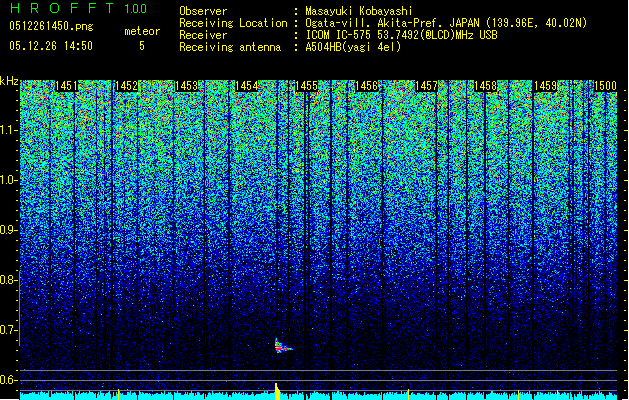Click the Observer field label
Viewport: 629px width, 400px height.
tap(203, 11)
